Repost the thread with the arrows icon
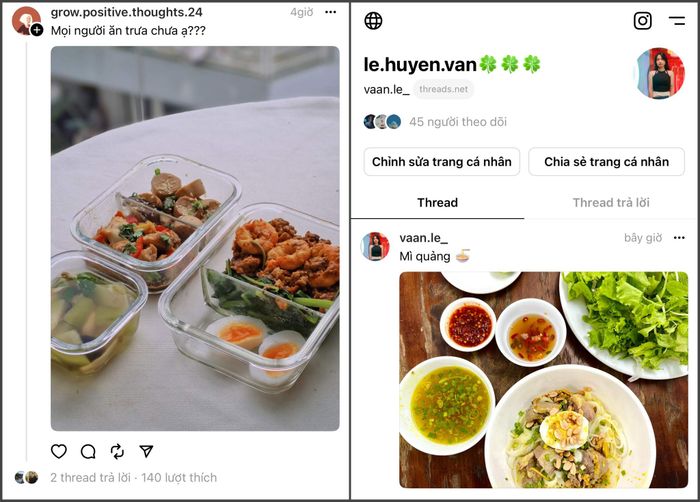 [x=117, y=451]
